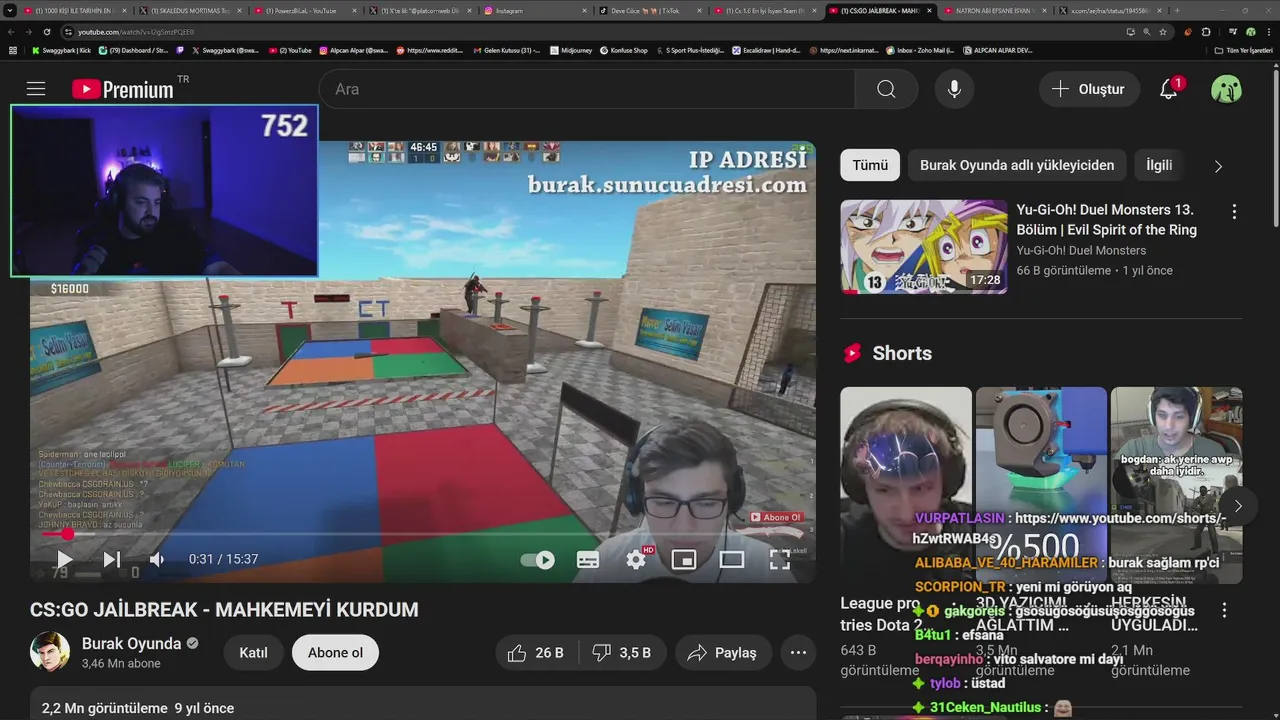Open the Swaggybark | Kick bookmark

[x=61, y=50]
